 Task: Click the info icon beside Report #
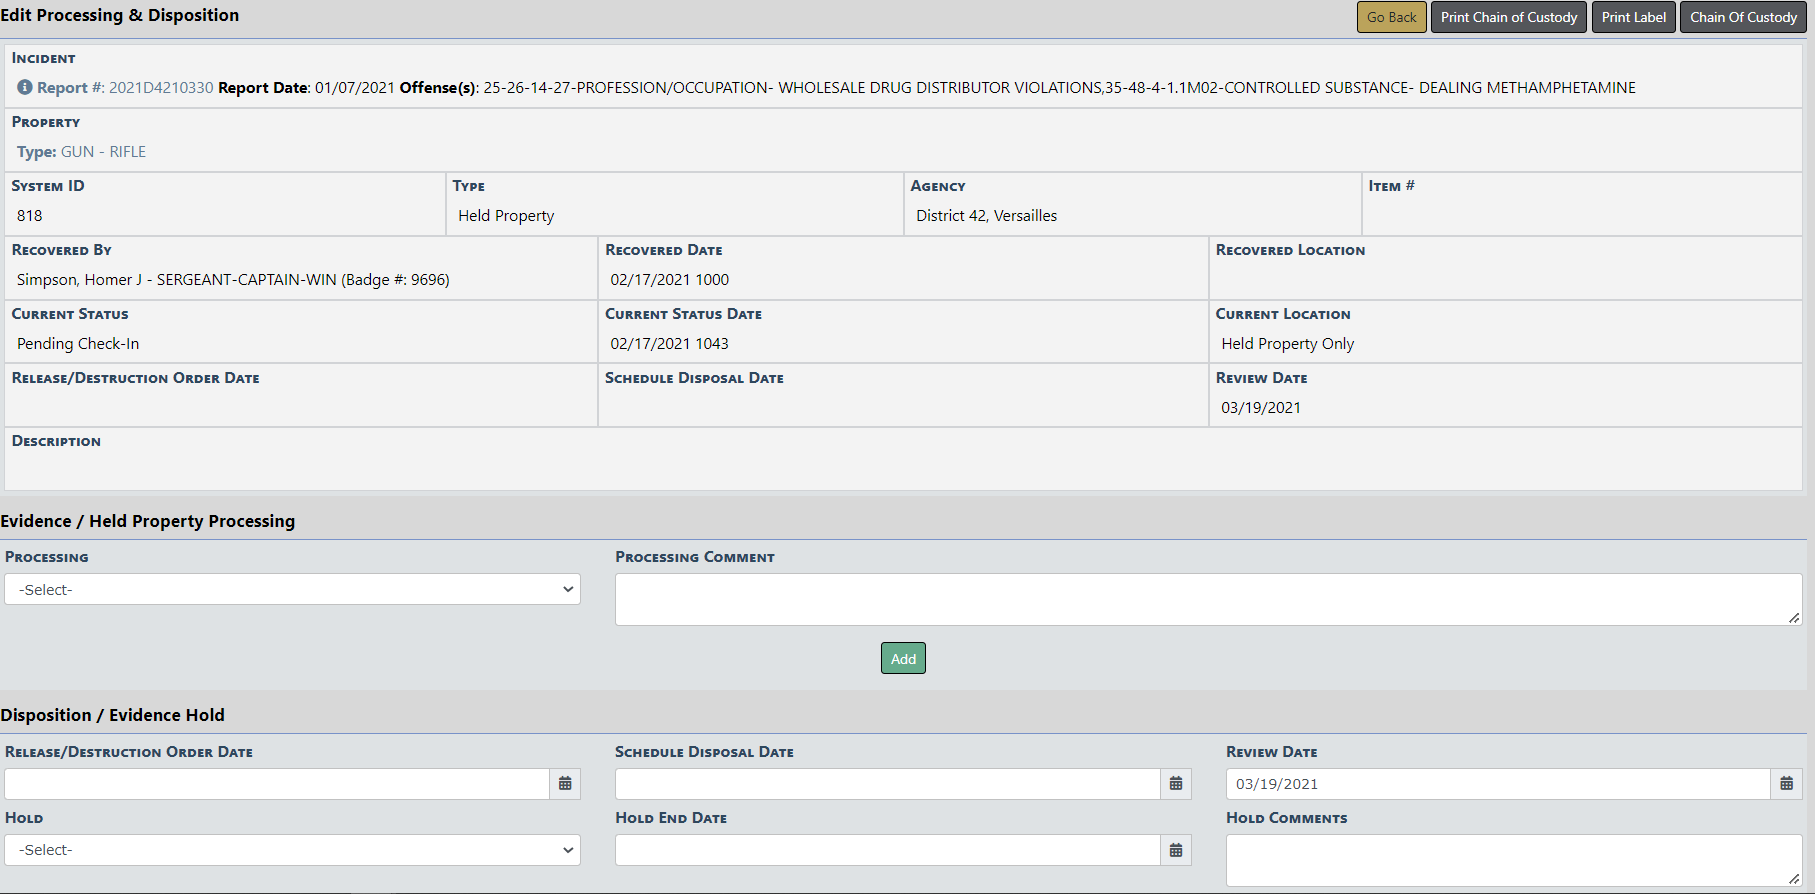click(x=25, y=88)
